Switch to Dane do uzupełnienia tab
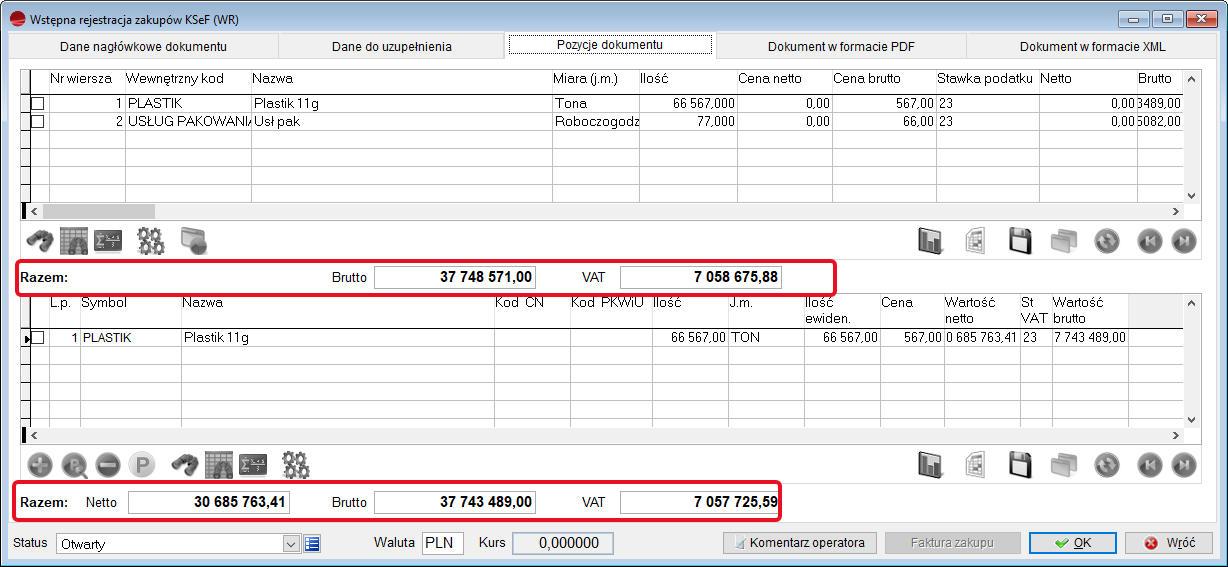The width and height of the screenshot is (1228, 567). [392, 46]
